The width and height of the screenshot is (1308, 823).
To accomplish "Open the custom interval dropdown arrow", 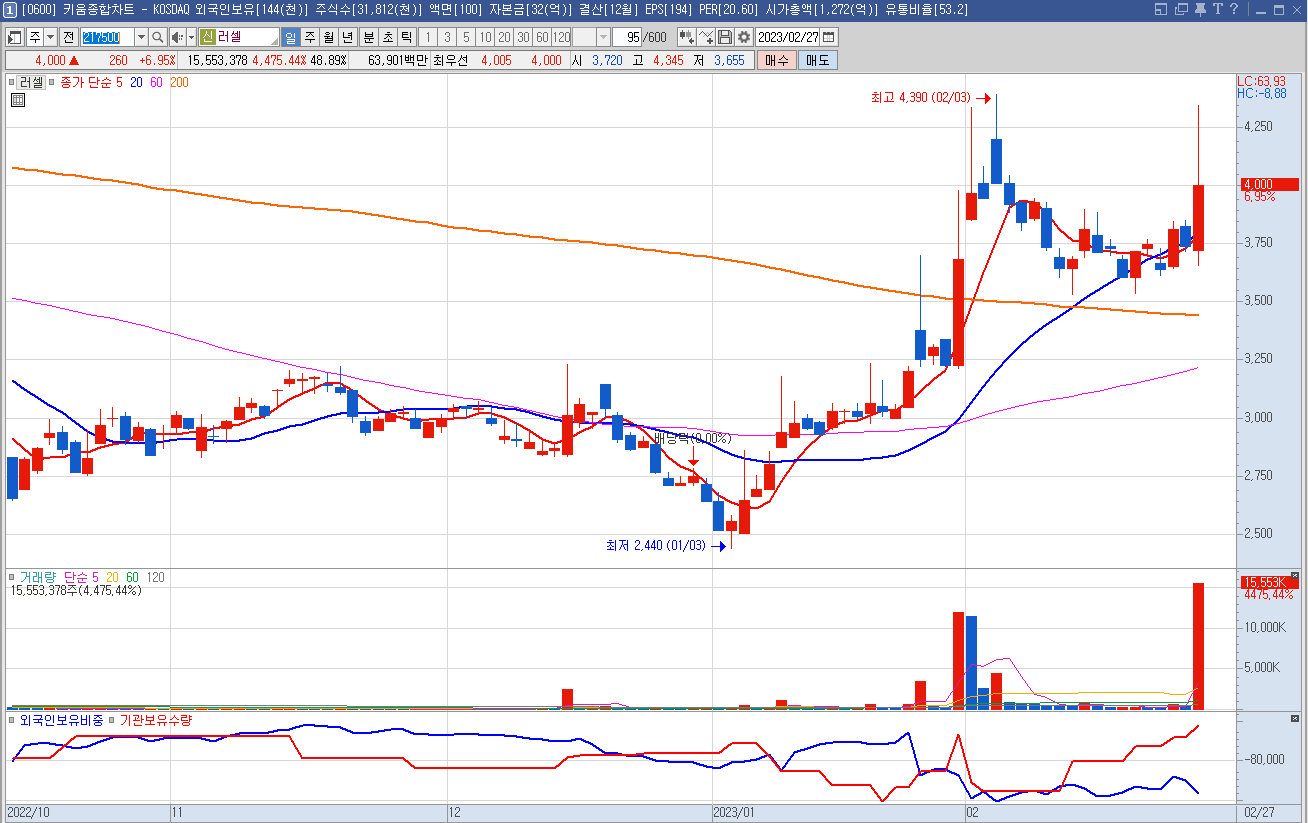I will (x=603, y=37).
